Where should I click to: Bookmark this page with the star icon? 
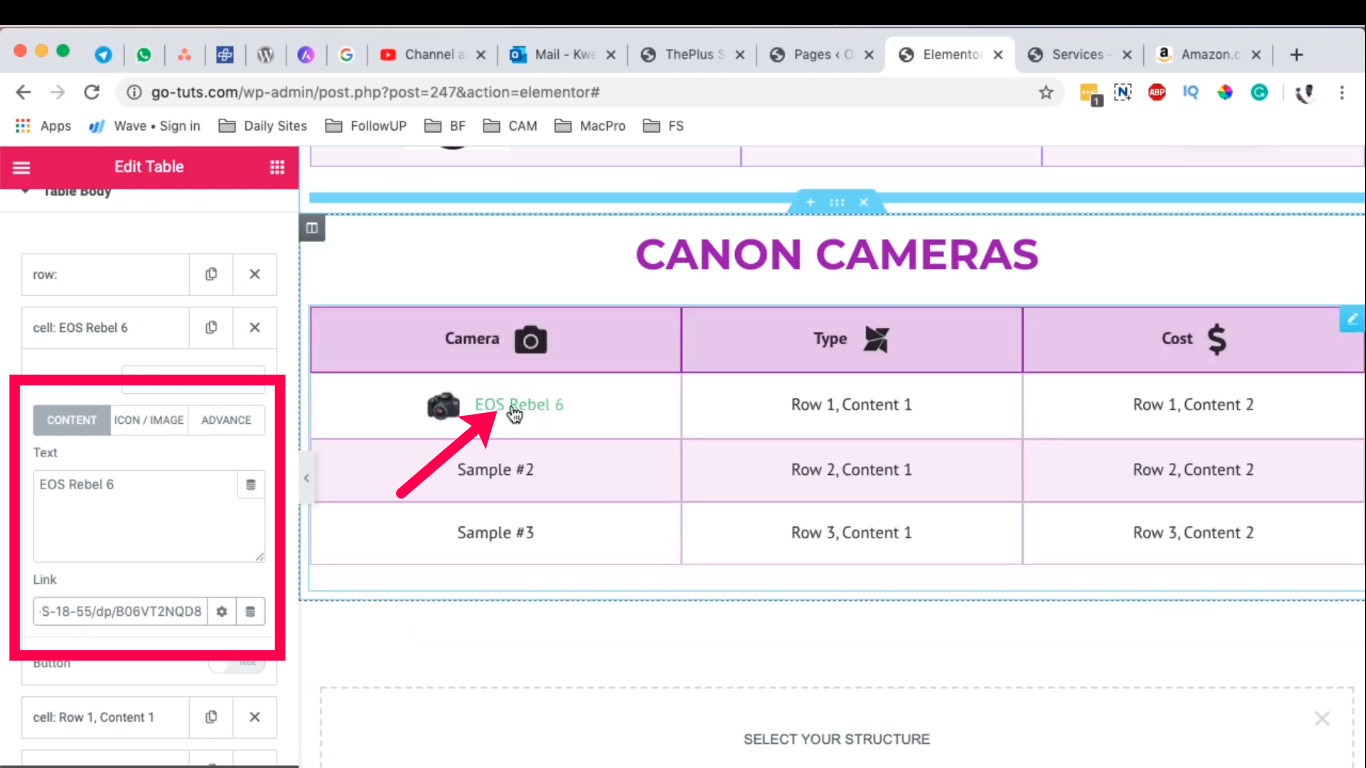[1046, 92]
